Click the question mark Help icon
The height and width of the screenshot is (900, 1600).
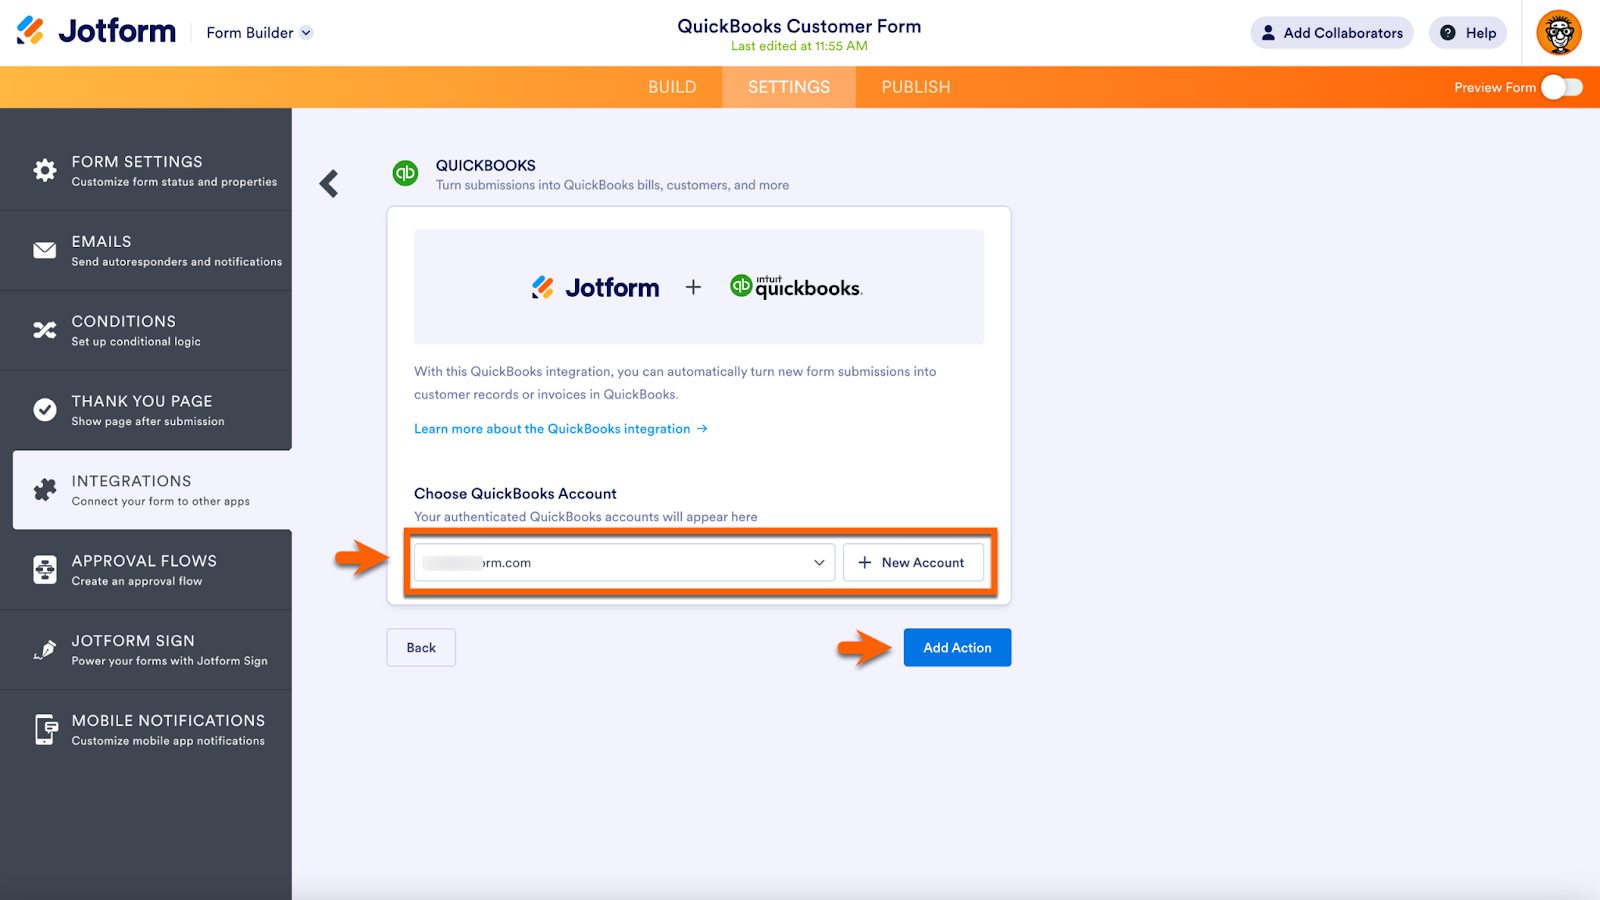coord(1448,33)
